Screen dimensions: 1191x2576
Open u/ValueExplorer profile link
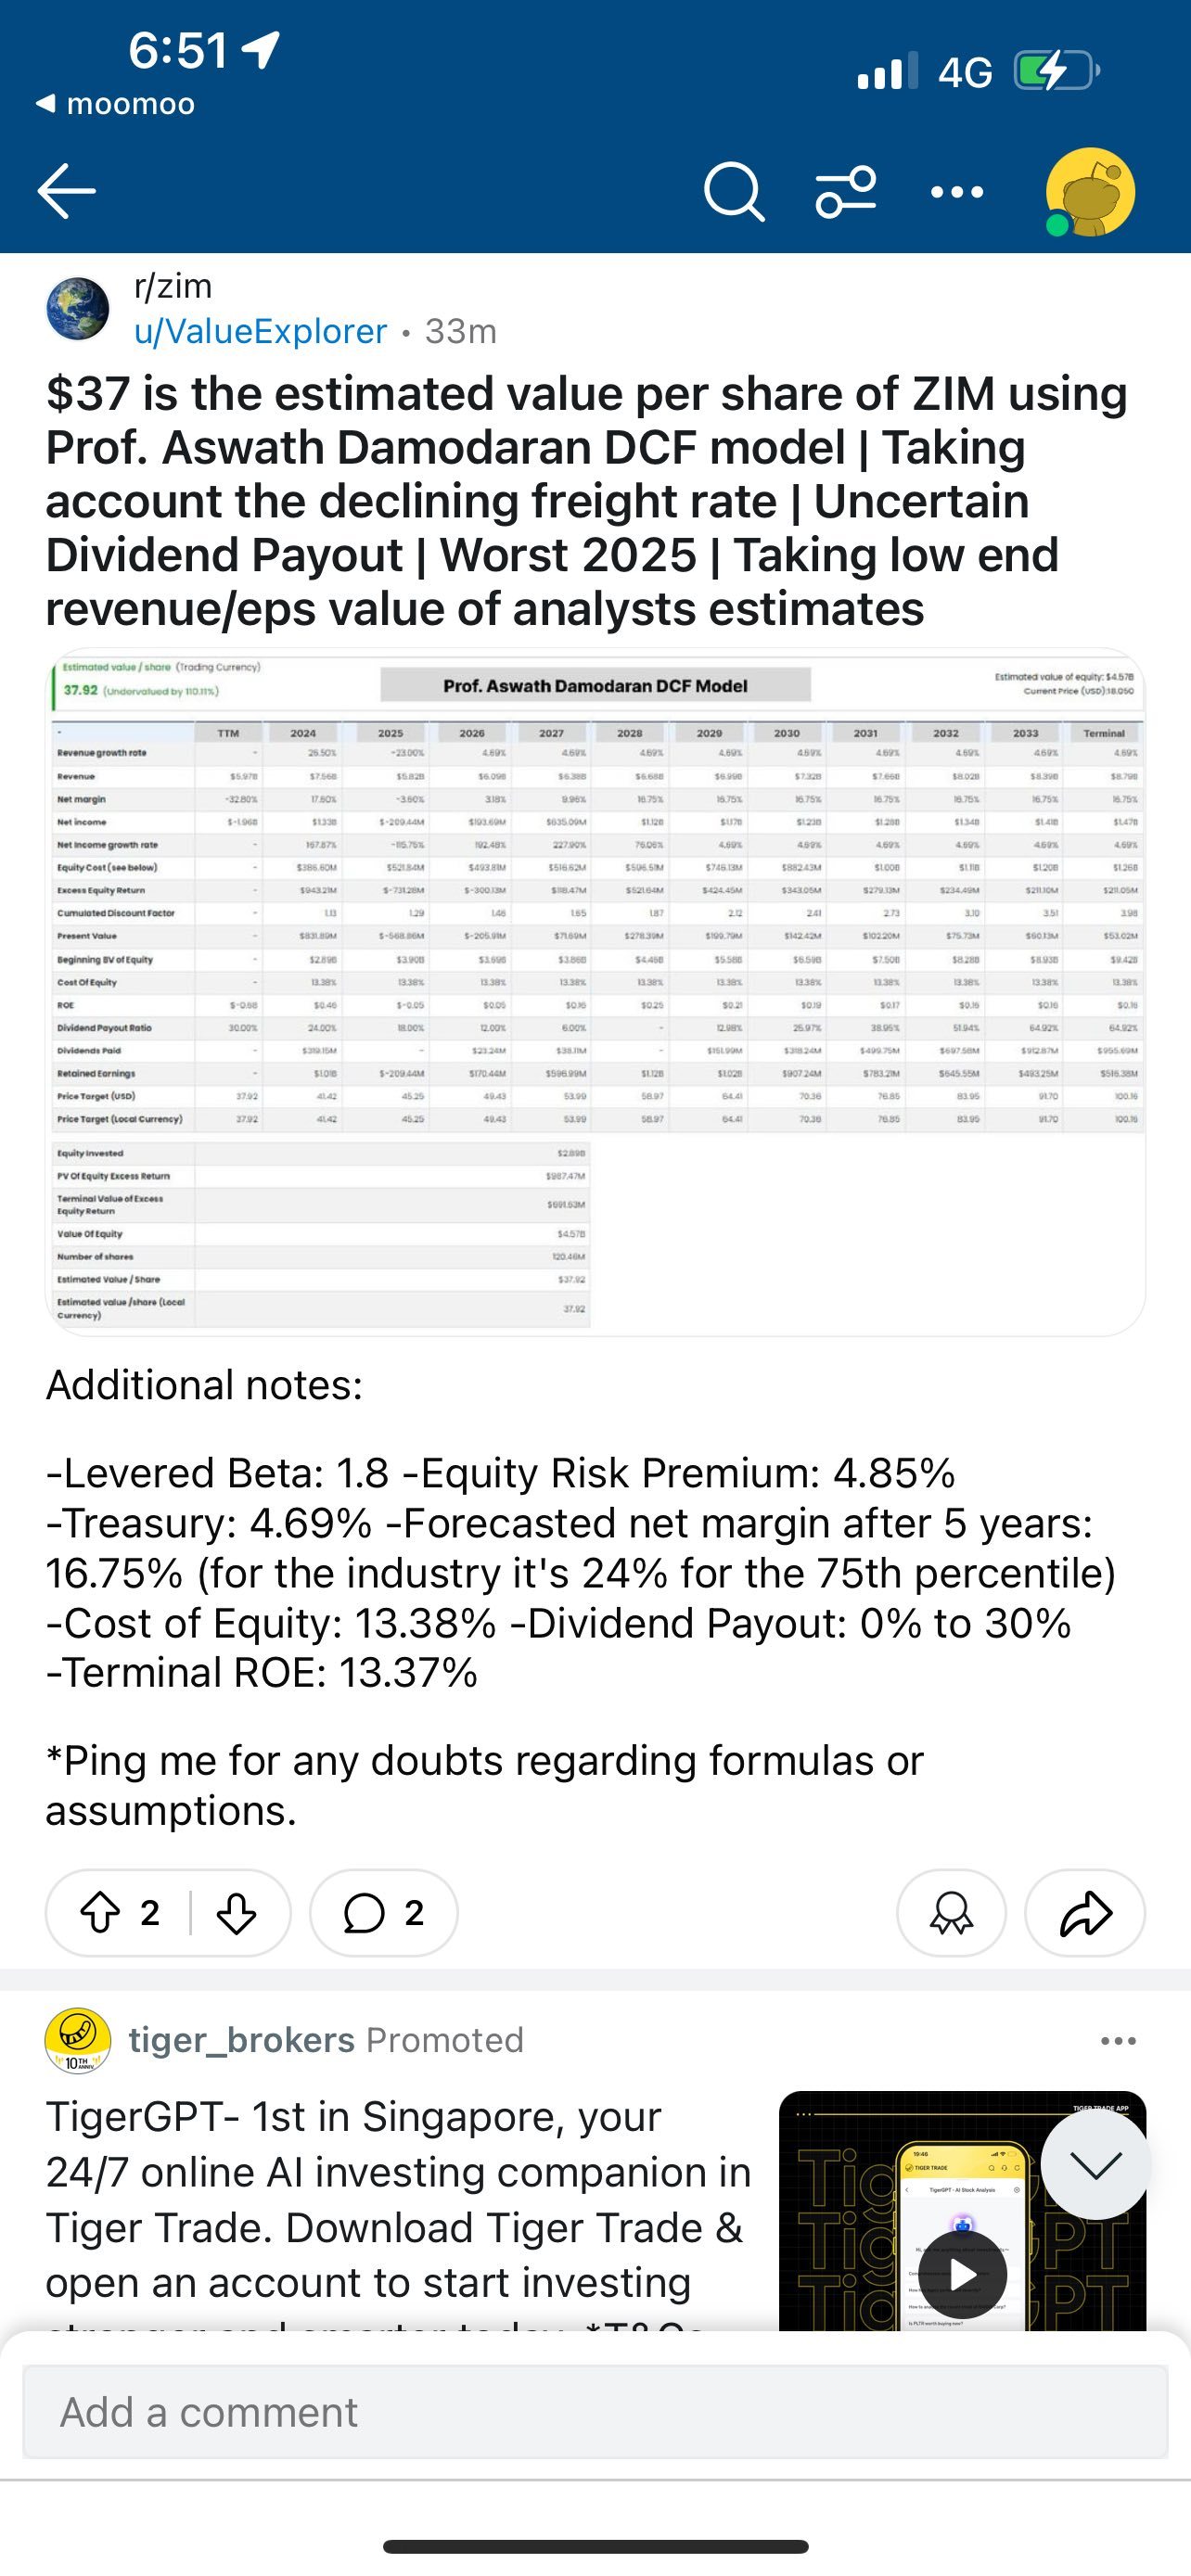click(x=261, y=331)
